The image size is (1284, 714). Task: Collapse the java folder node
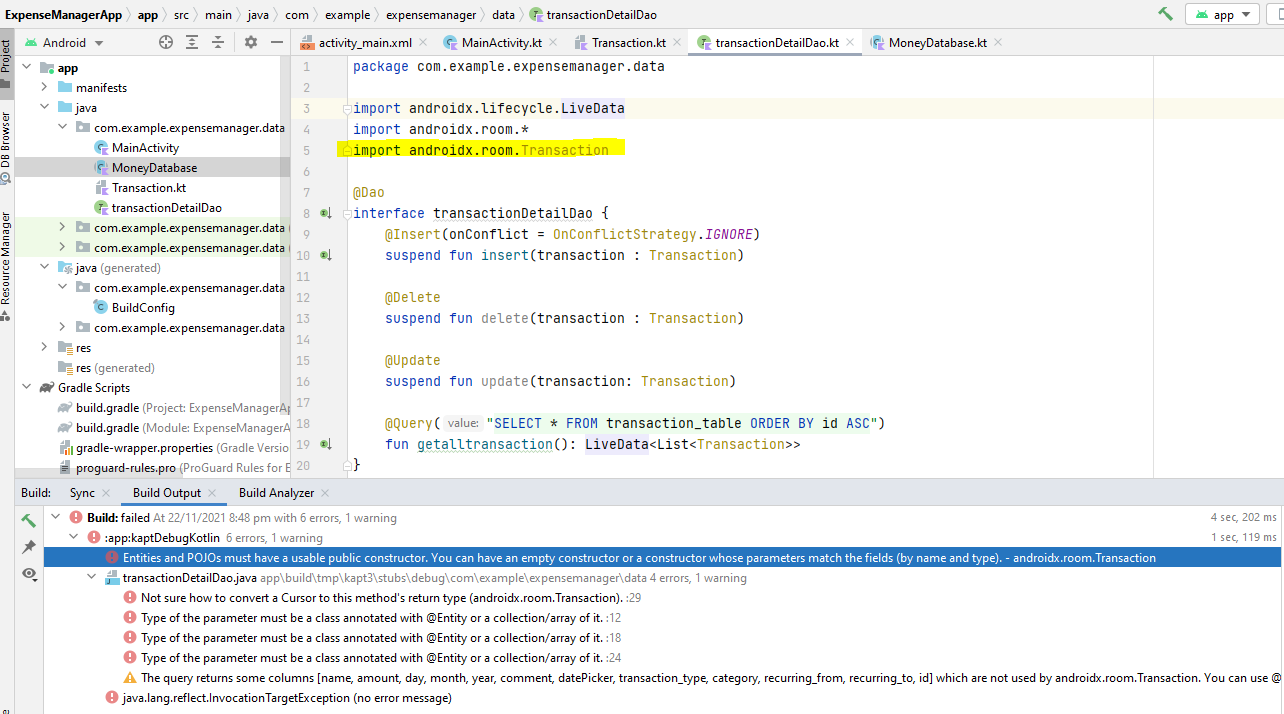pyautogui.click(x=44, y=108)
